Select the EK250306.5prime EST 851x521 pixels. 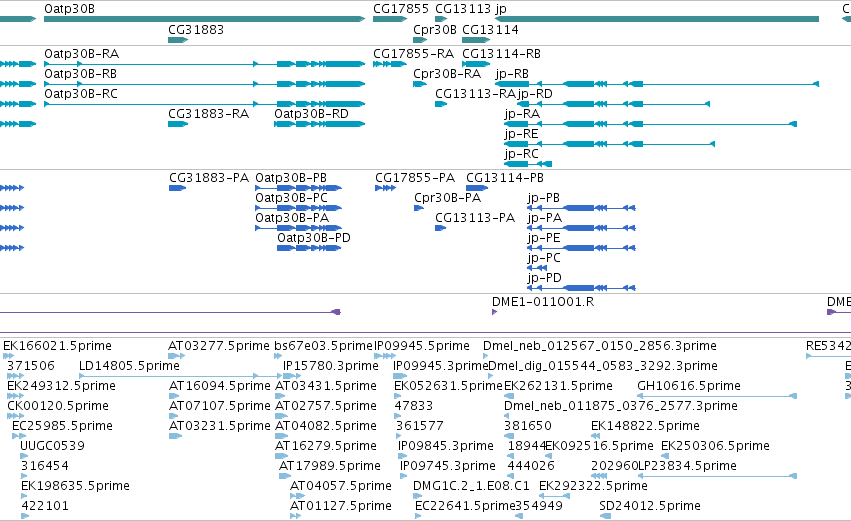(x=665, y=456)
